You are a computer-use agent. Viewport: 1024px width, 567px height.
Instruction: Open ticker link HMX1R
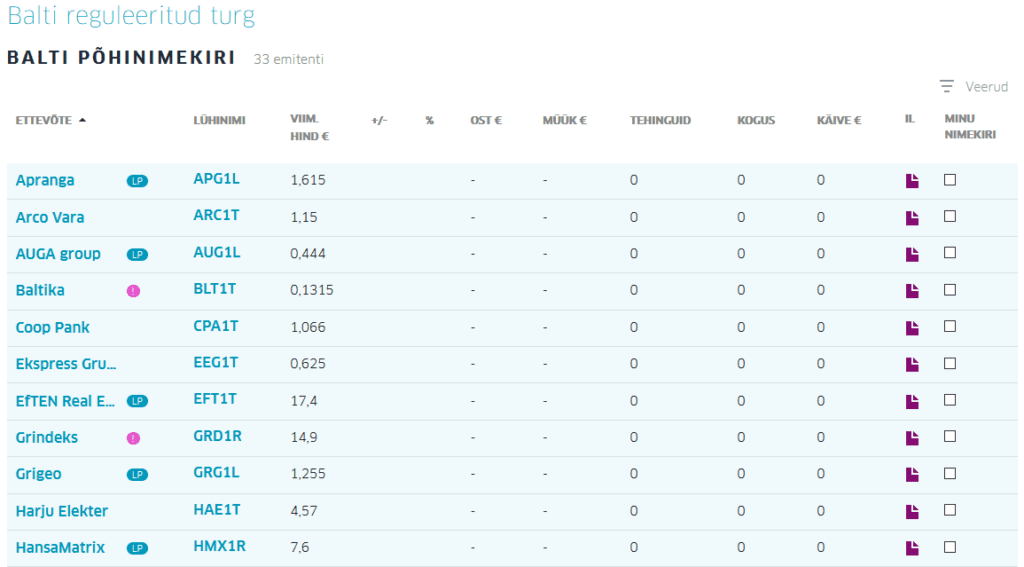pyautogui.click(x=219, y=546)
